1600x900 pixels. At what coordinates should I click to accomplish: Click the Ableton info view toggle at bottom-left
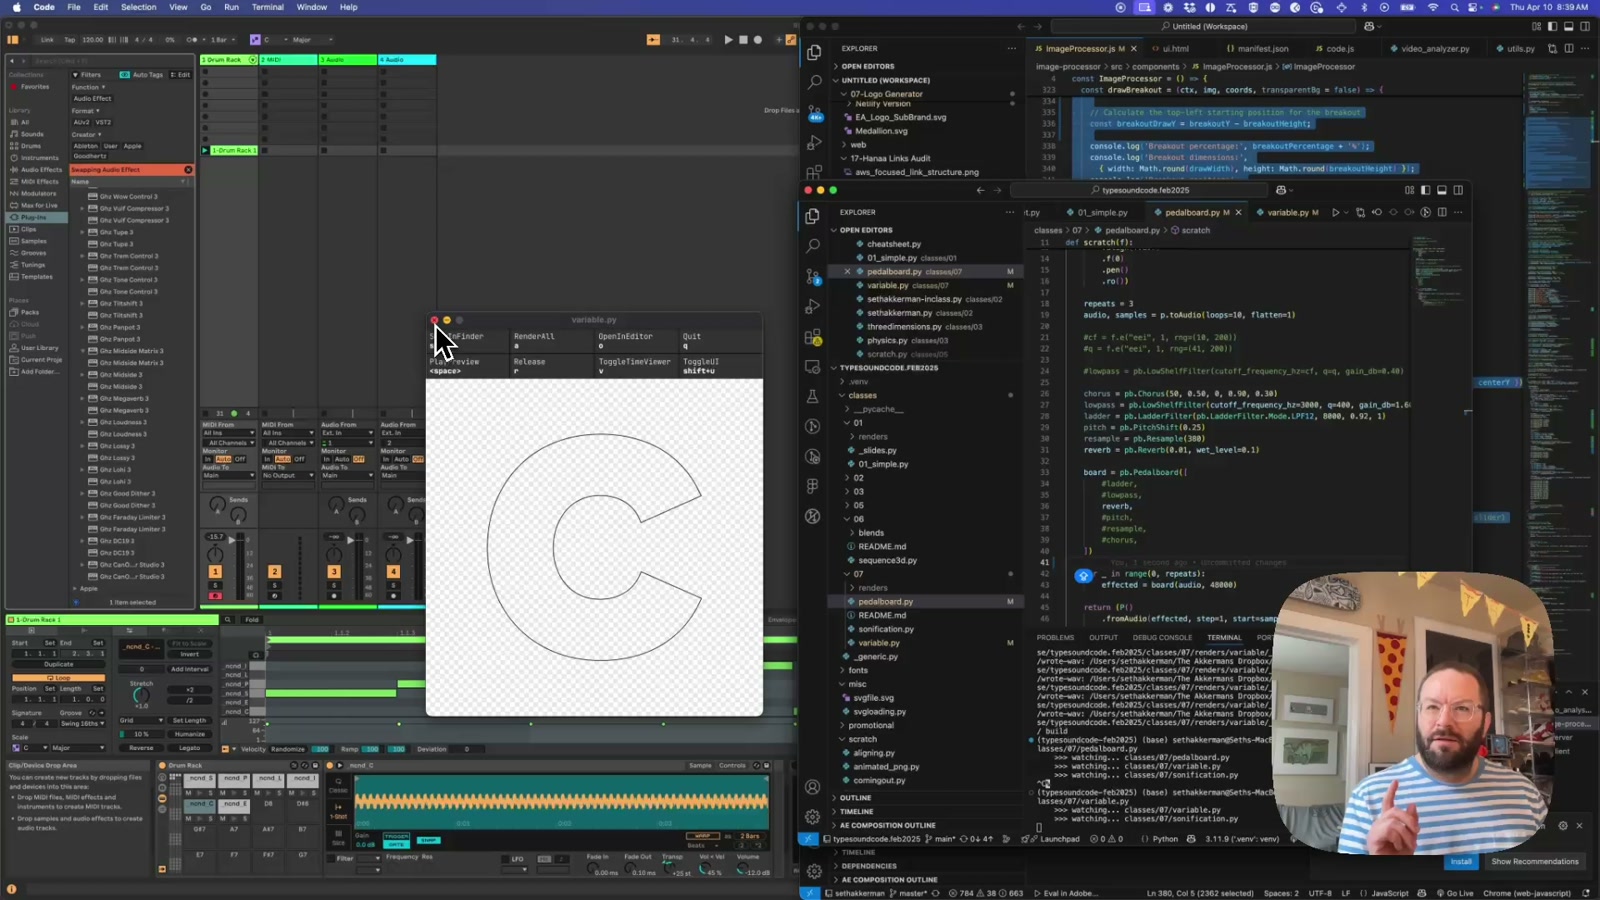click(x=11, y=889)
